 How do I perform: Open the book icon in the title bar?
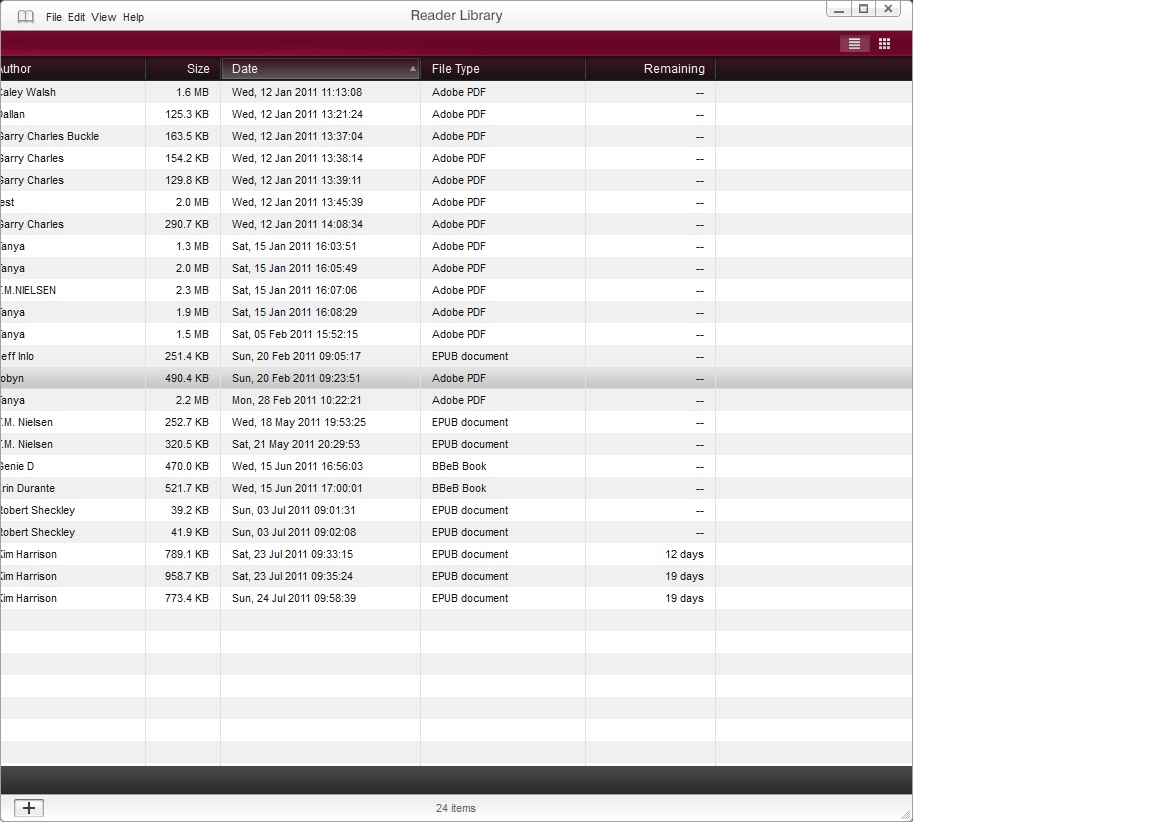pyautogui.click(x=26, y=16)
